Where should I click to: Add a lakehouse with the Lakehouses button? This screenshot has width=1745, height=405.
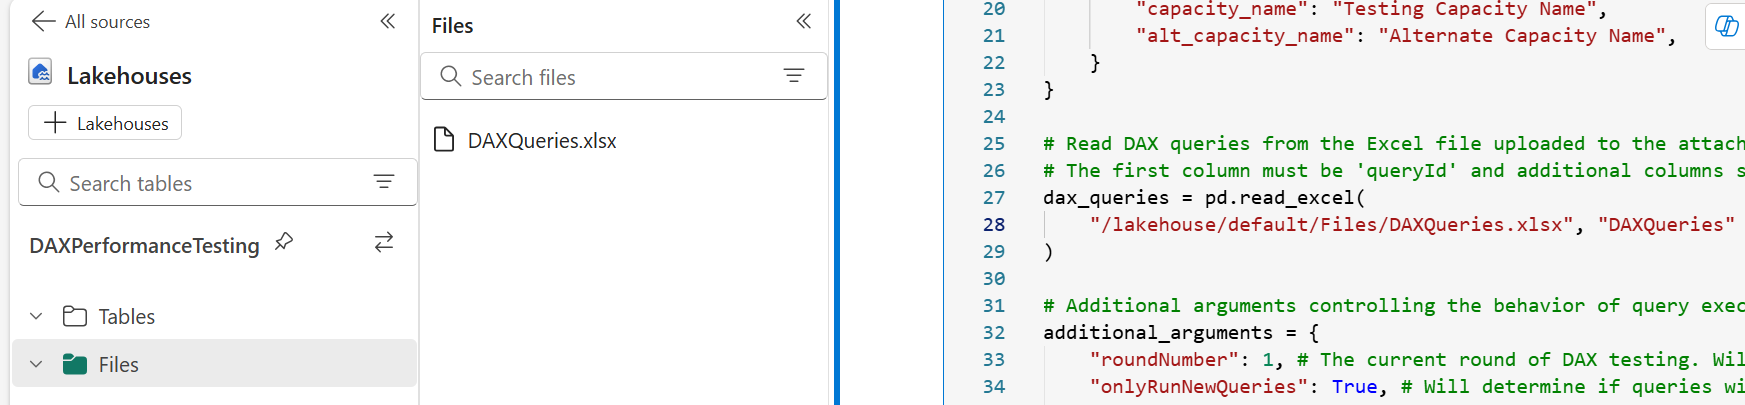tap(105, 123)
